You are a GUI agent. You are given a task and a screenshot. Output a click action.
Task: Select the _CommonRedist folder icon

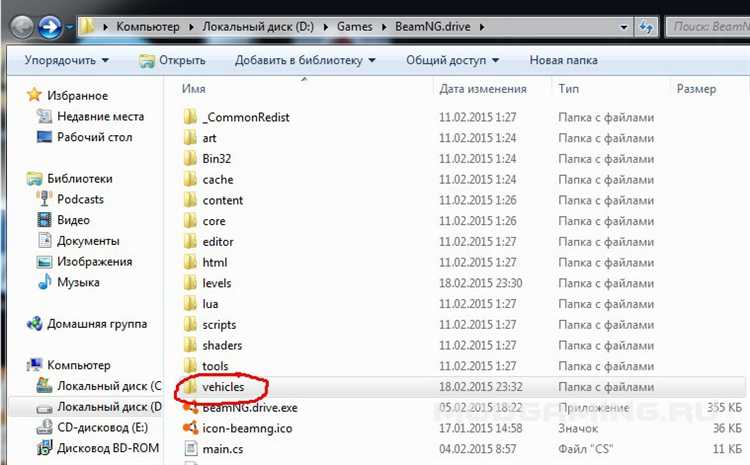point(190,117)
